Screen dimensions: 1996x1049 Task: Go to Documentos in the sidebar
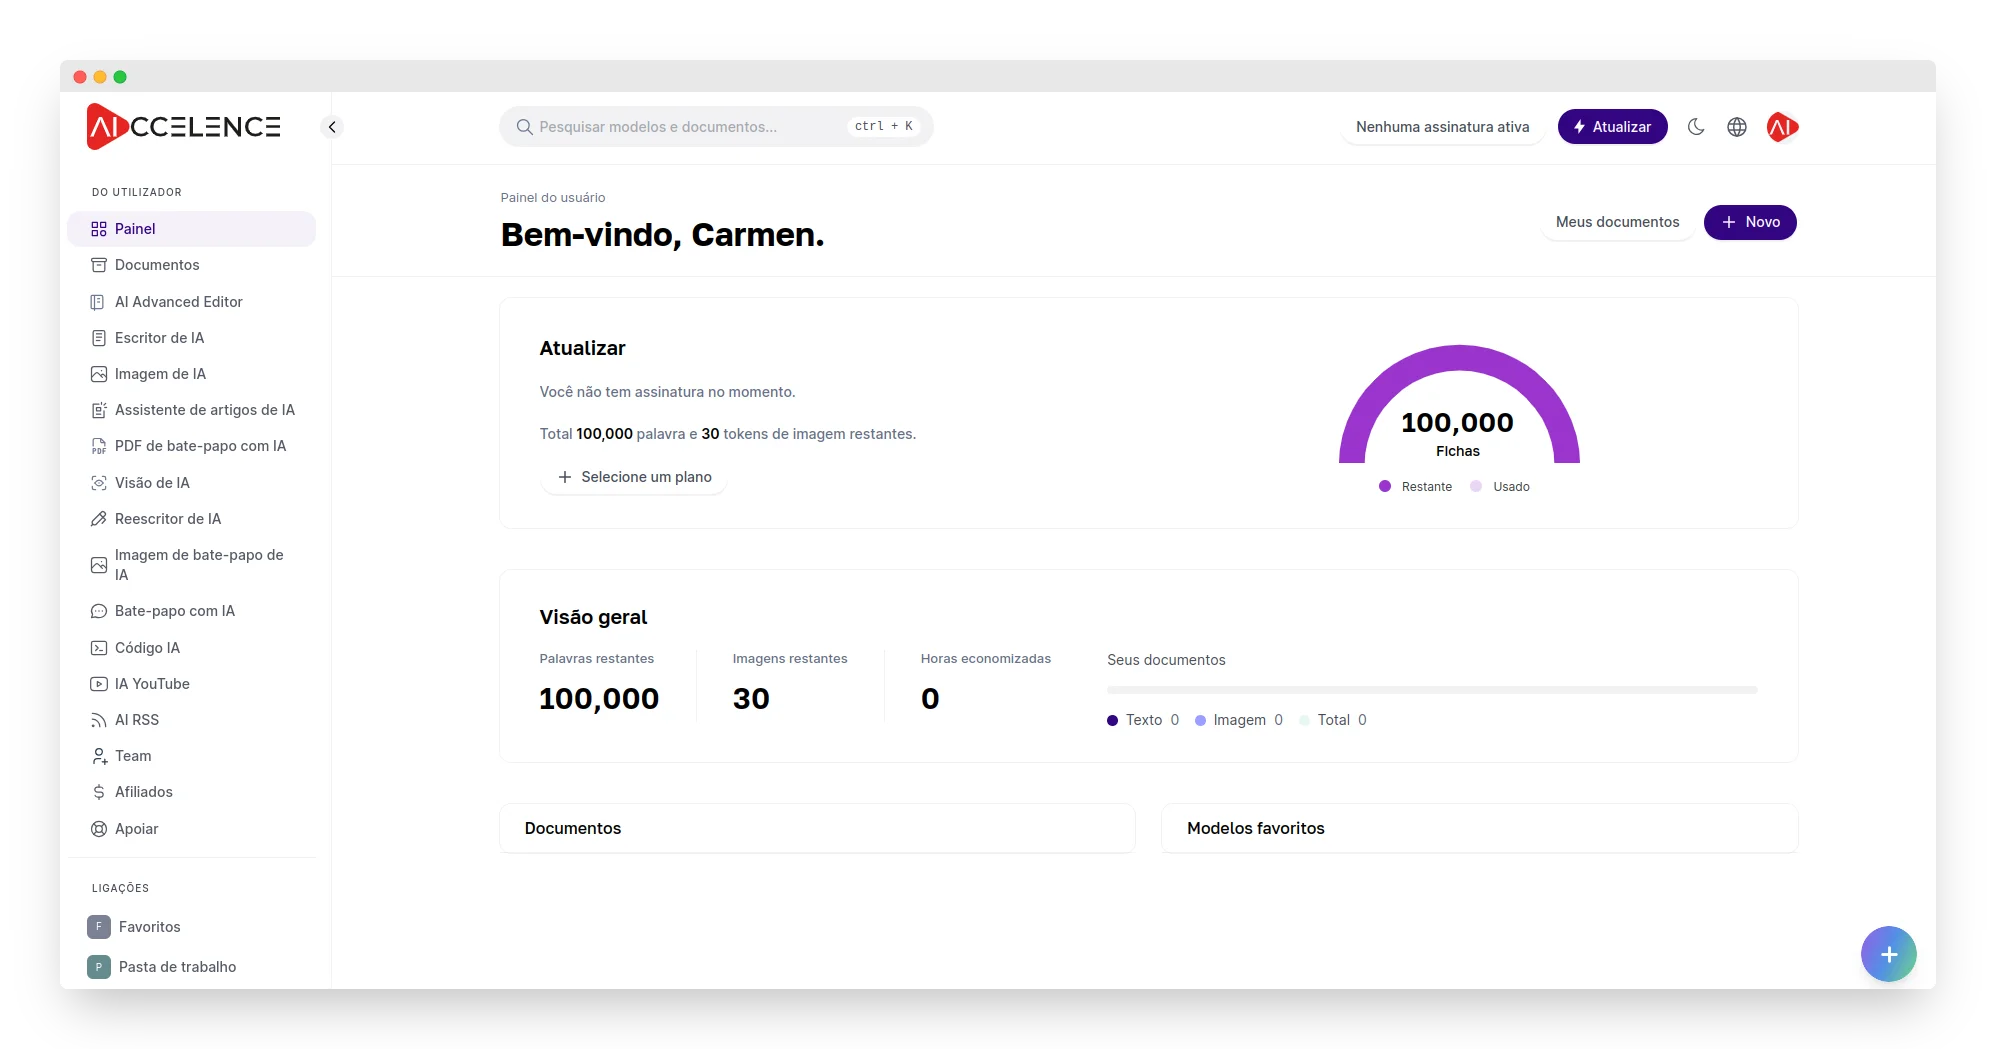157,265
